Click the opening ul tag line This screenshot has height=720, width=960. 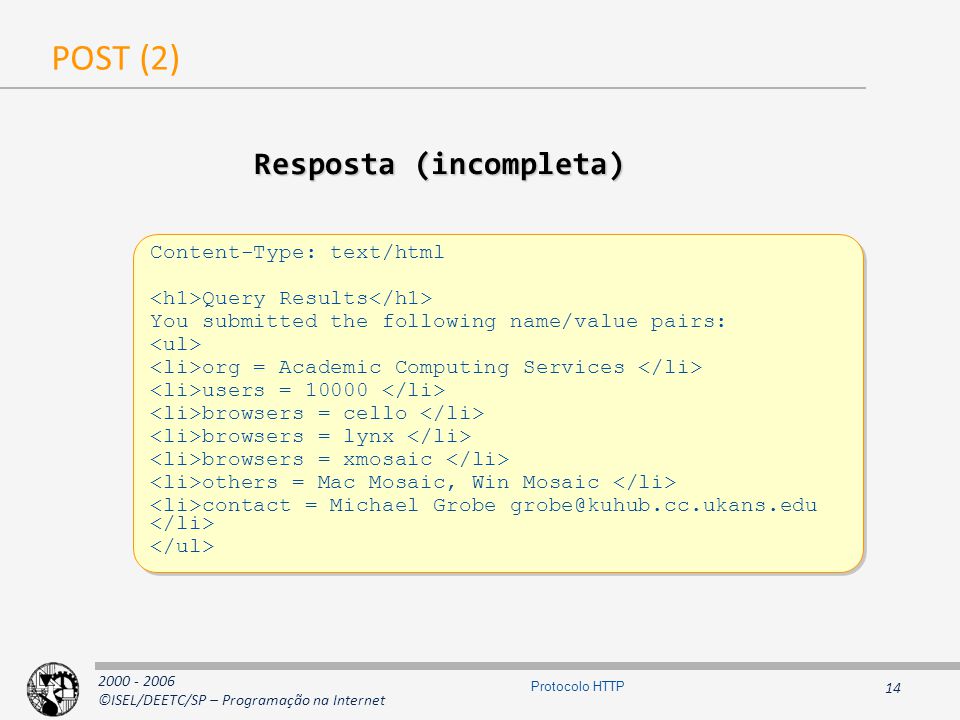click(x=176, y=344)
